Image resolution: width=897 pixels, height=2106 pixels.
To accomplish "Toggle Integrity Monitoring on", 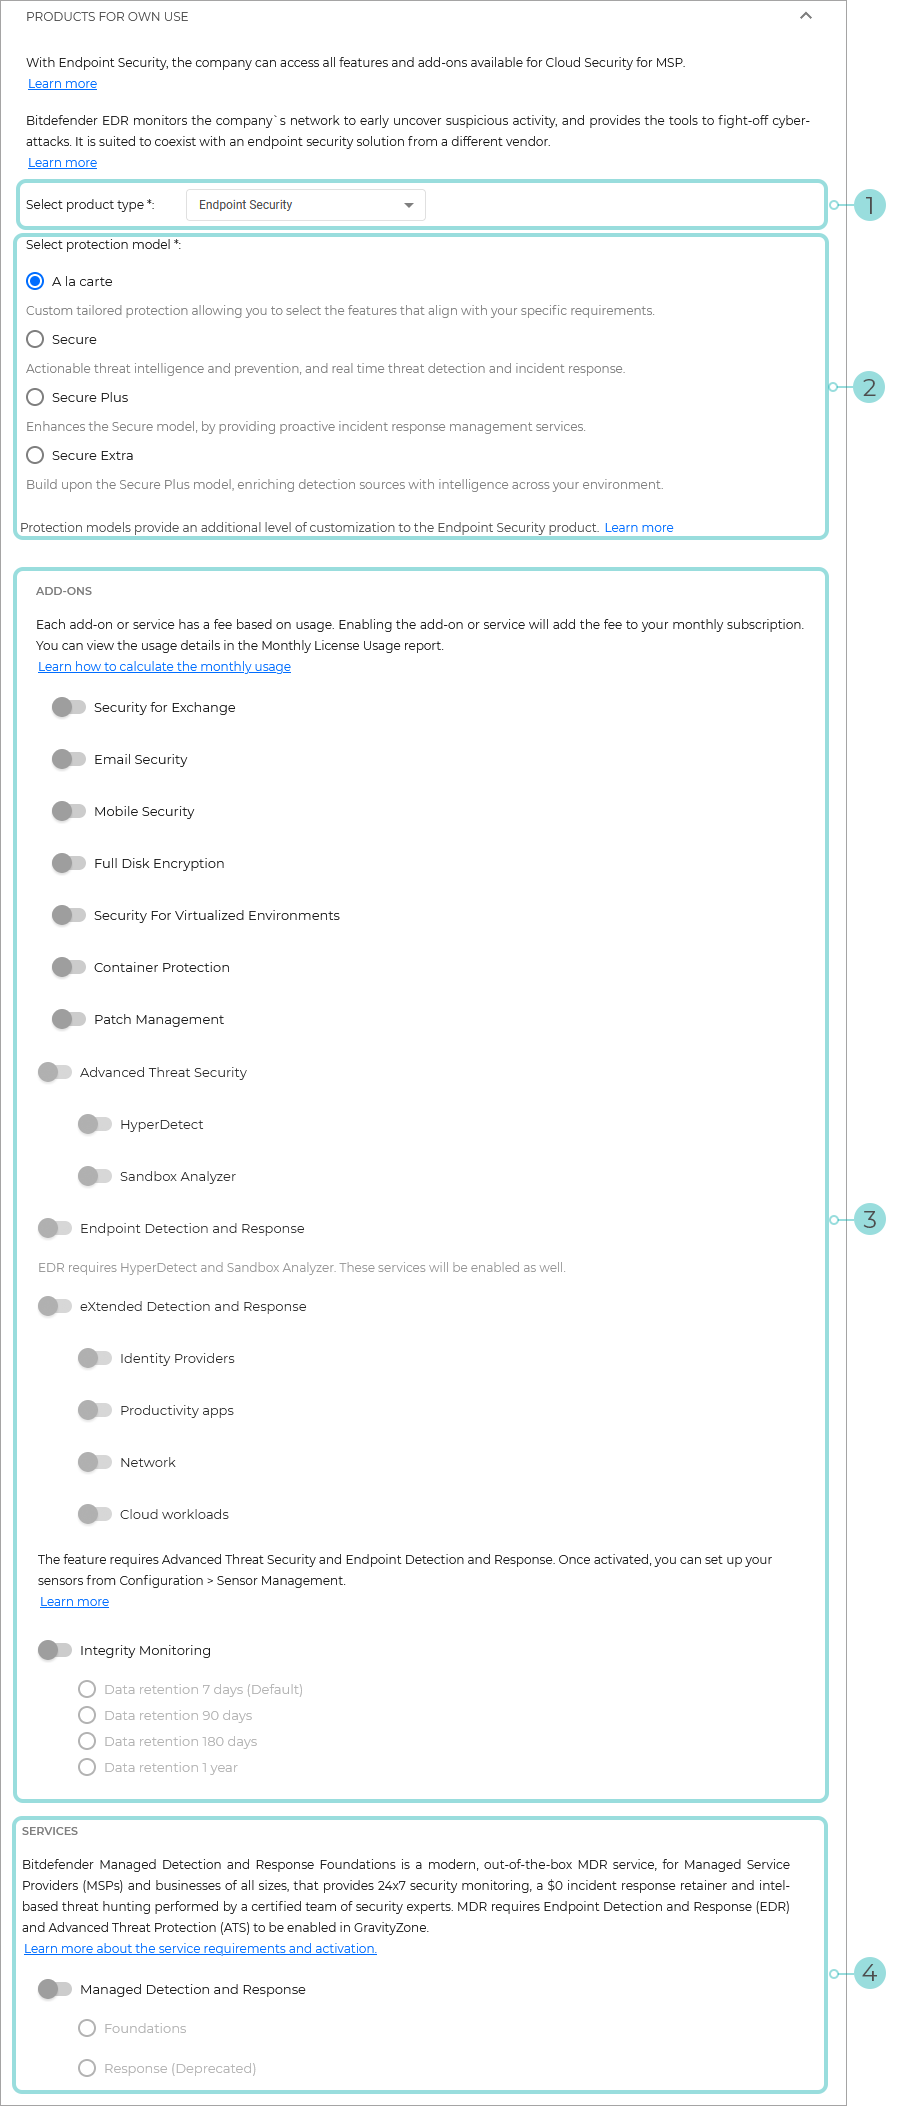I will point(56,1650).
